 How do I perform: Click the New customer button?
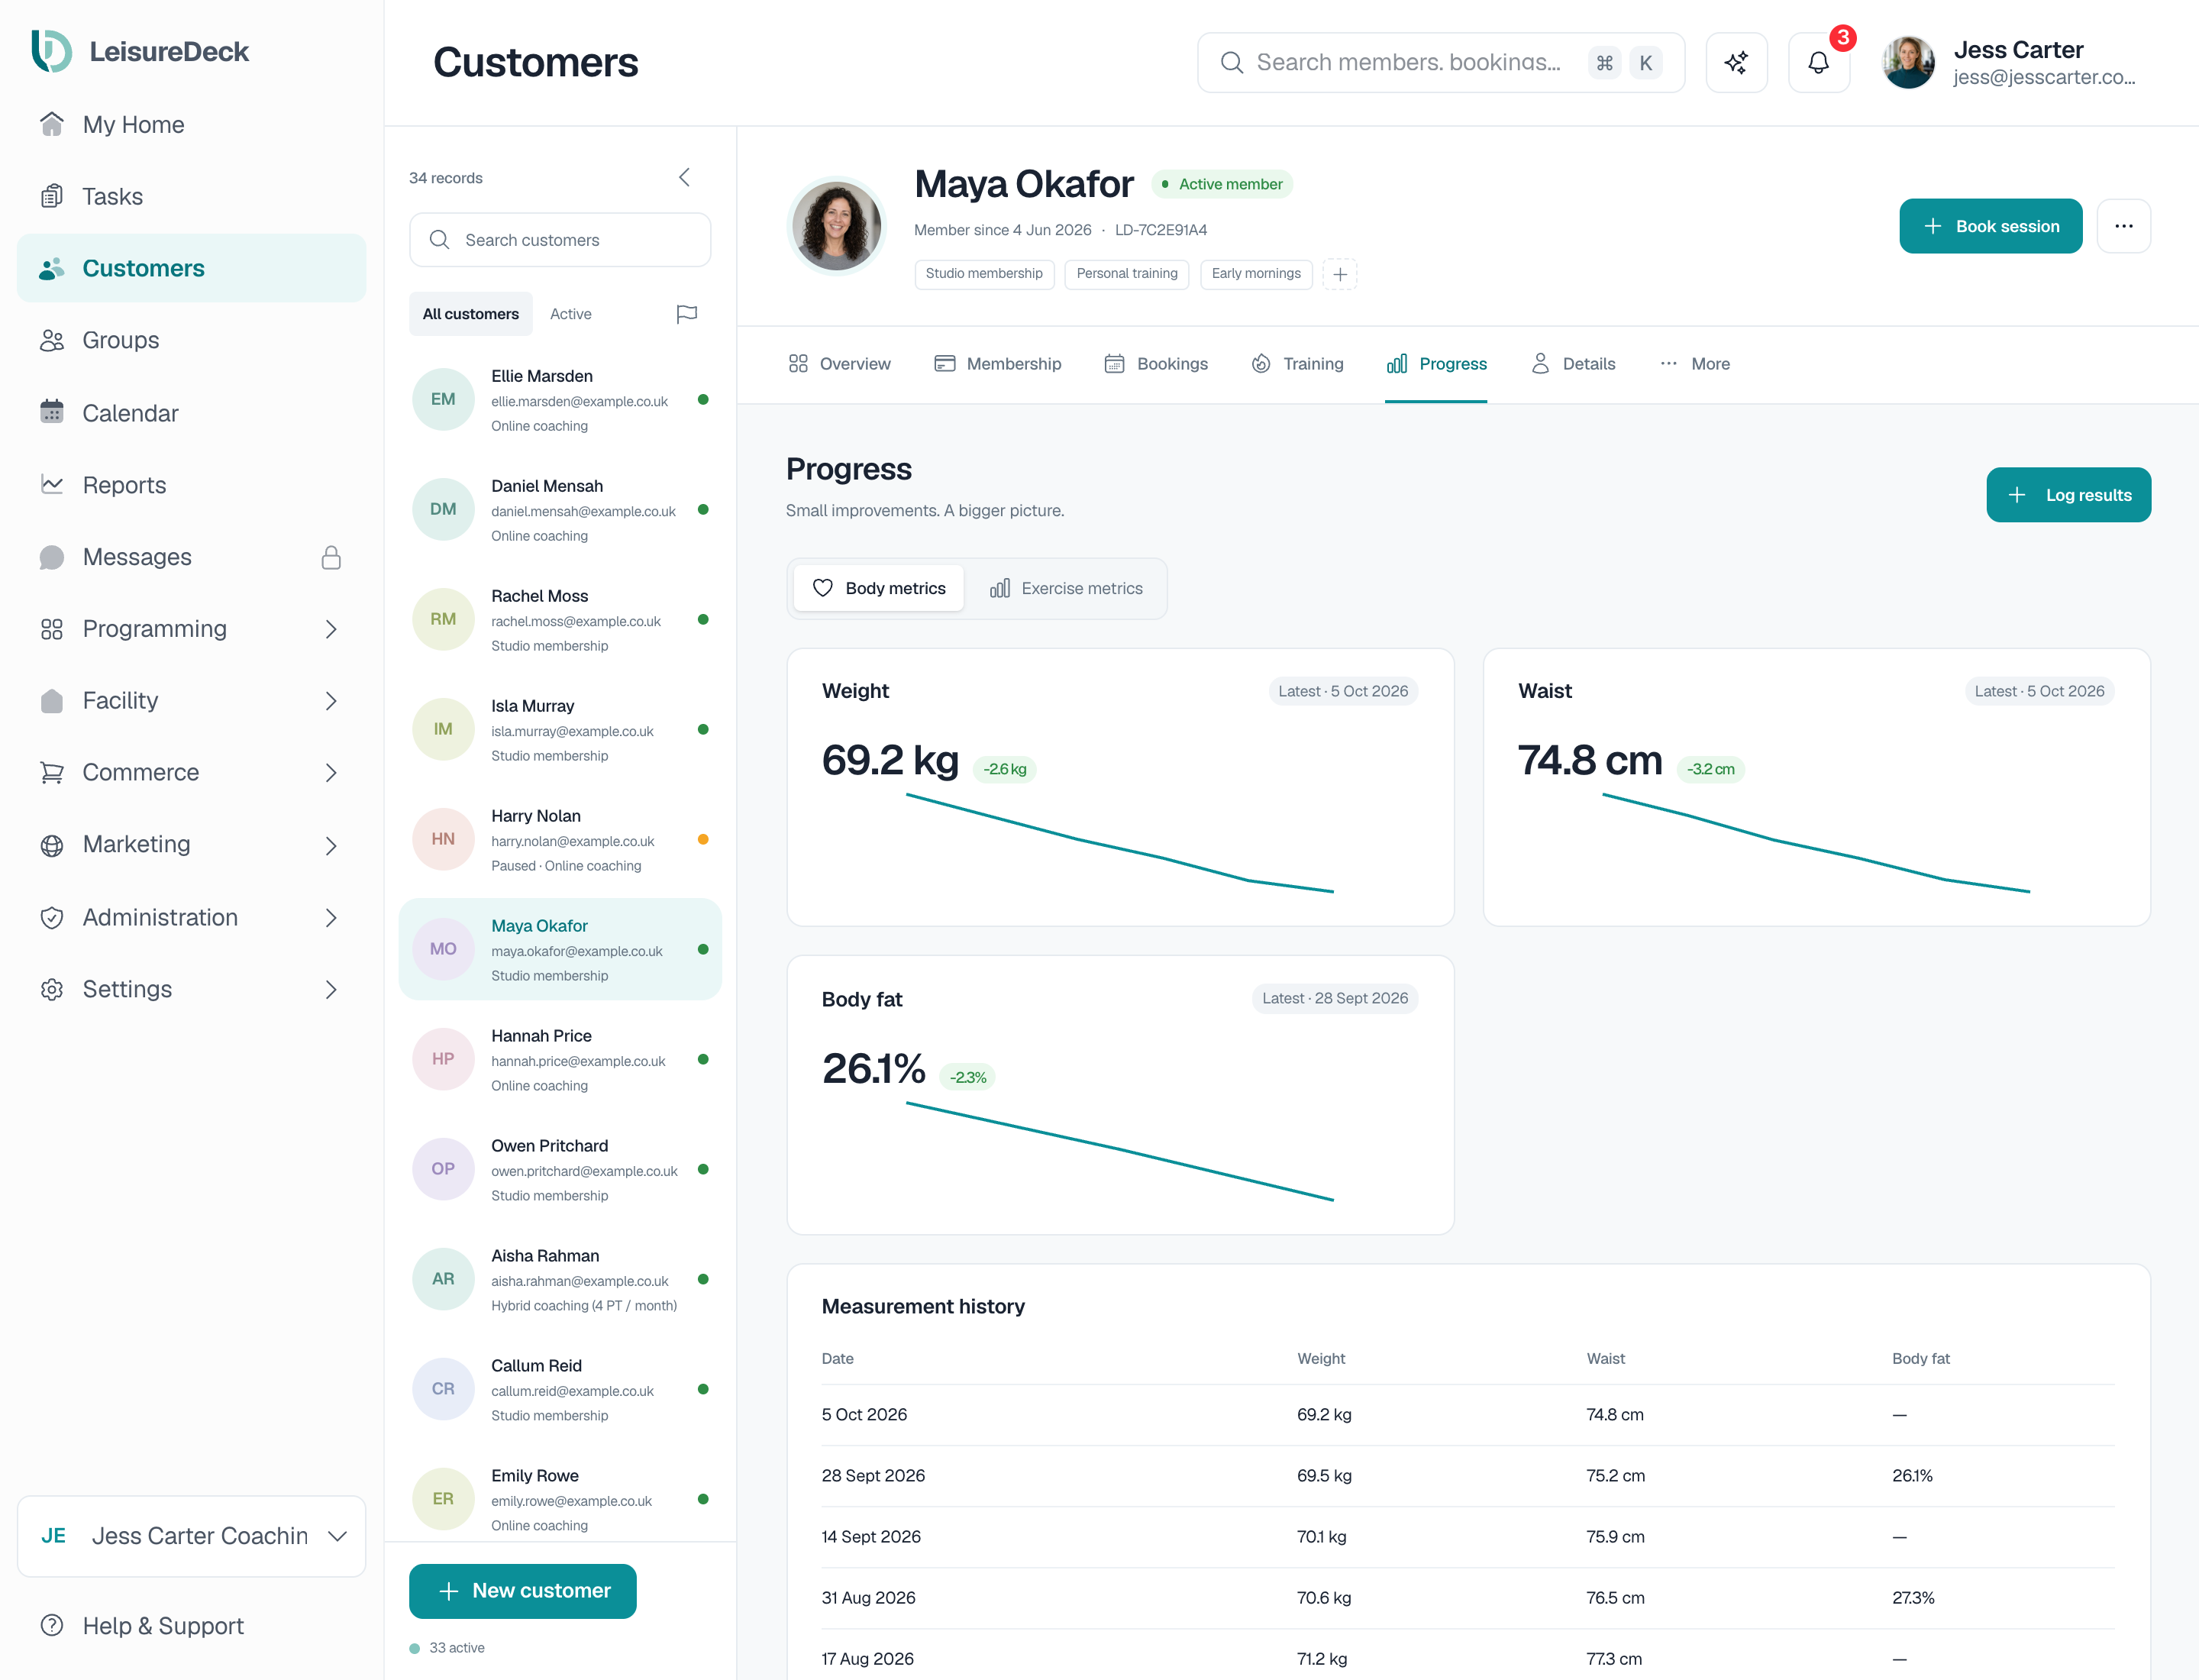[522, 1590]
